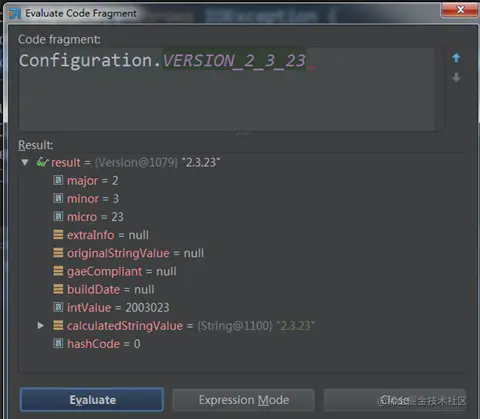Viewport: 480px width, 419px height.
Task: Click the Code fragment label
Action: (59, 39)
